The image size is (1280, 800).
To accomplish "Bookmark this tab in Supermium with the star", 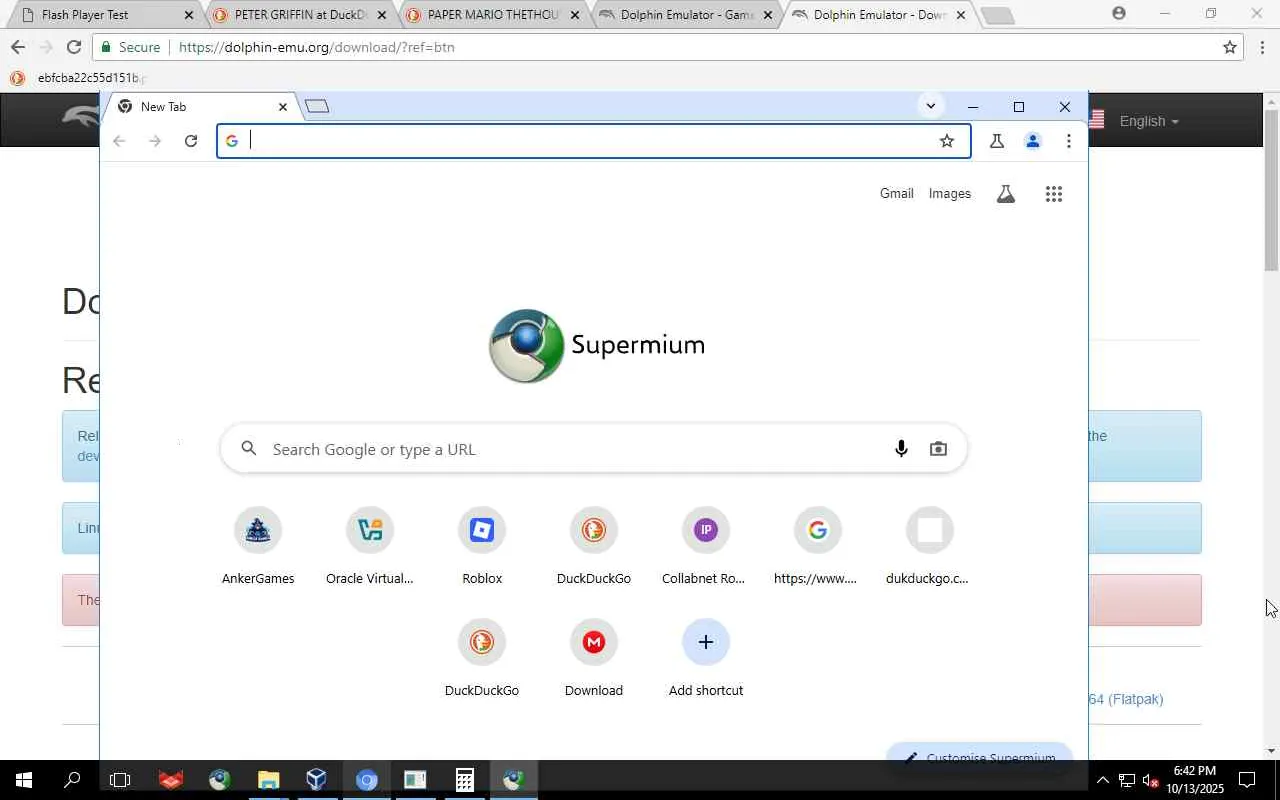I will (947, 141).
